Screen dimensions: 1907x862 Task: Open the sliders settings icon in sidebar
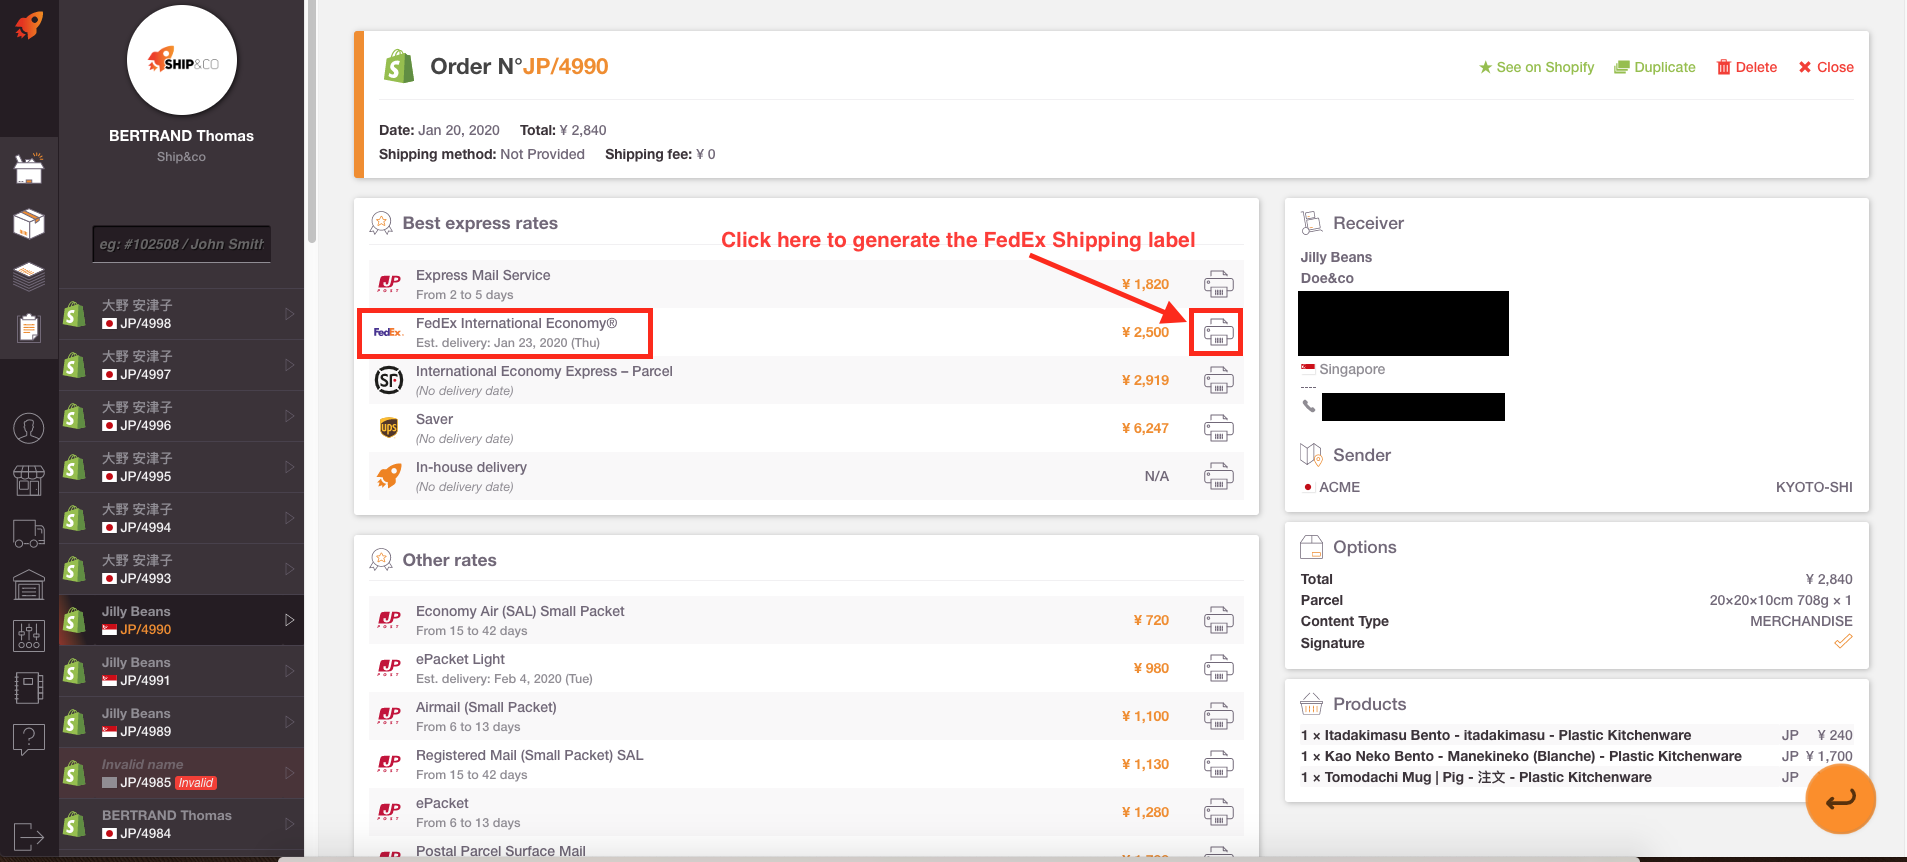[x=29, y=636]
